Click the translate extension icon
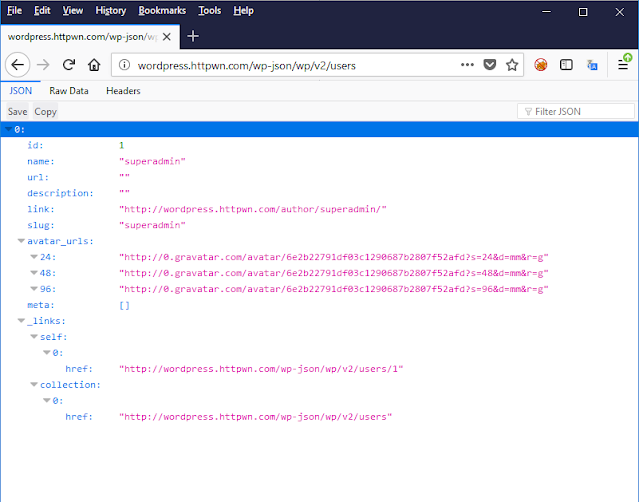This screenshot has width=639, height=502. (x=592, y=65)
